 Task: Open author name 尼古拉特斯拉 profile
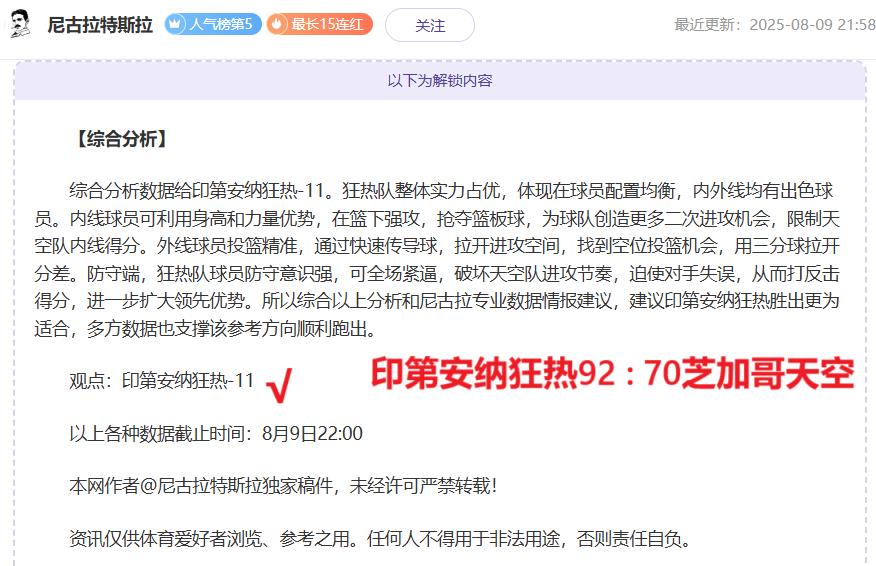click(x=99, y=25)
